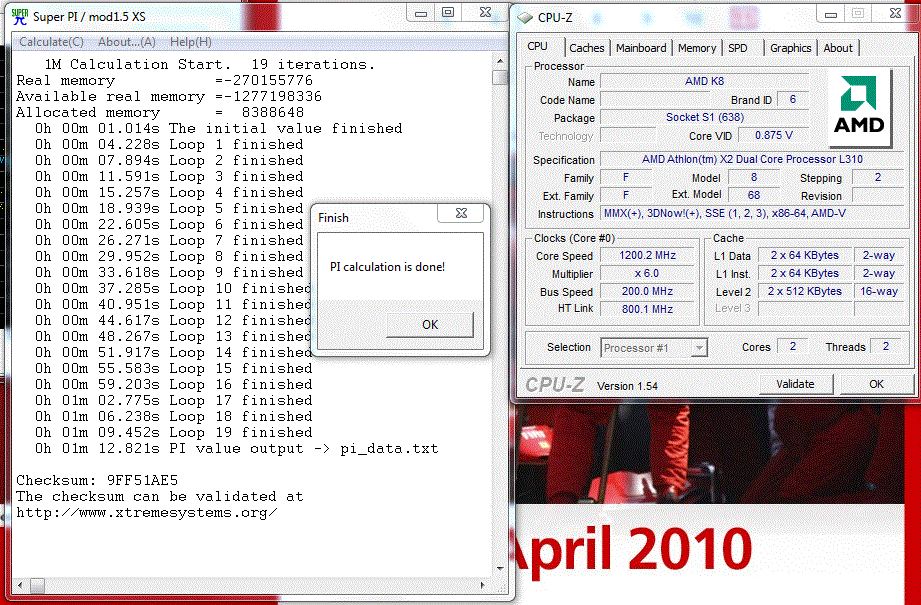
Task: Click the Core Speed value 1200.2 MHz
Action: [x=647, y=256]
